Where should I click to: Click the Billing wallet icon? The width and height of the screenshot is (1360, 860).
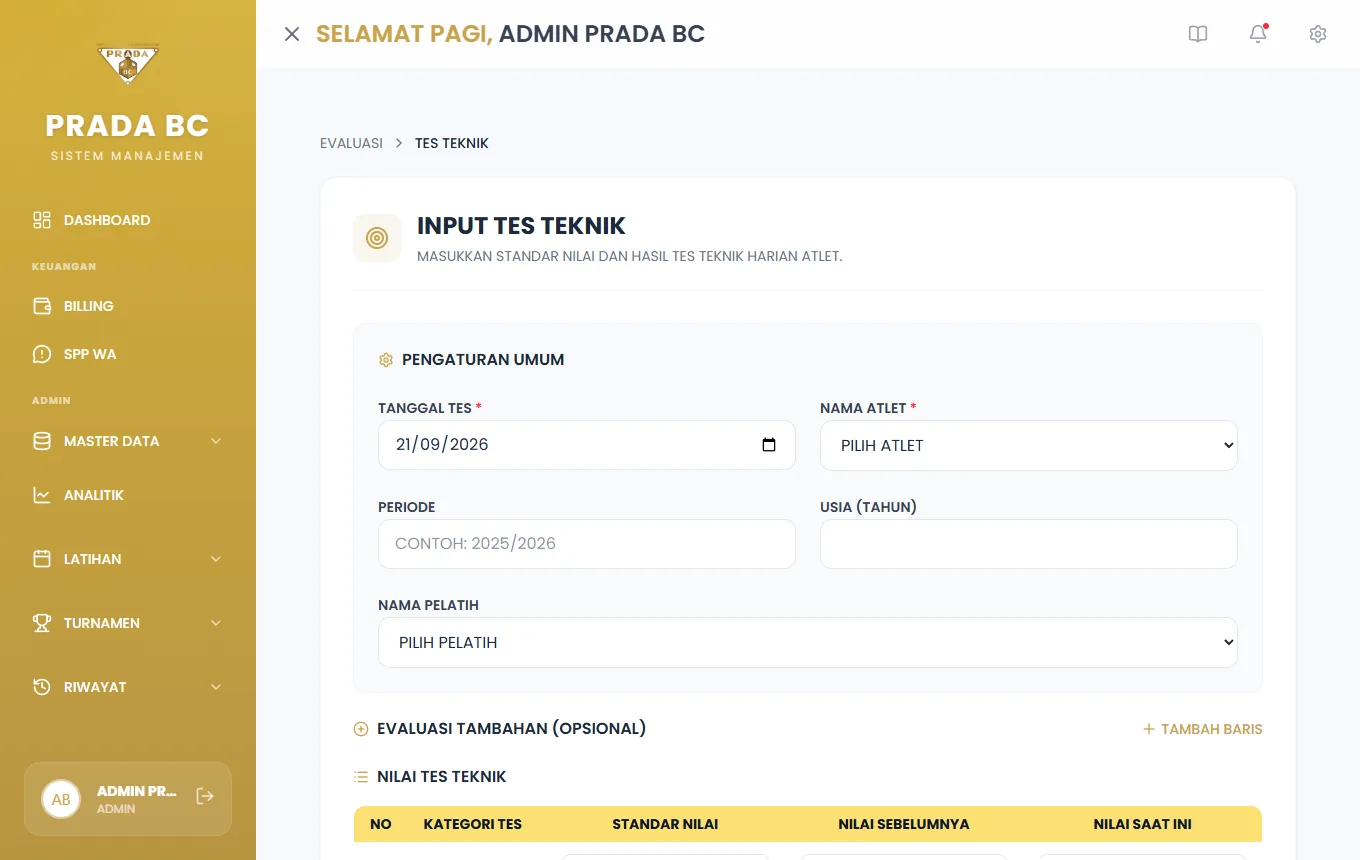tap(42, 306)
